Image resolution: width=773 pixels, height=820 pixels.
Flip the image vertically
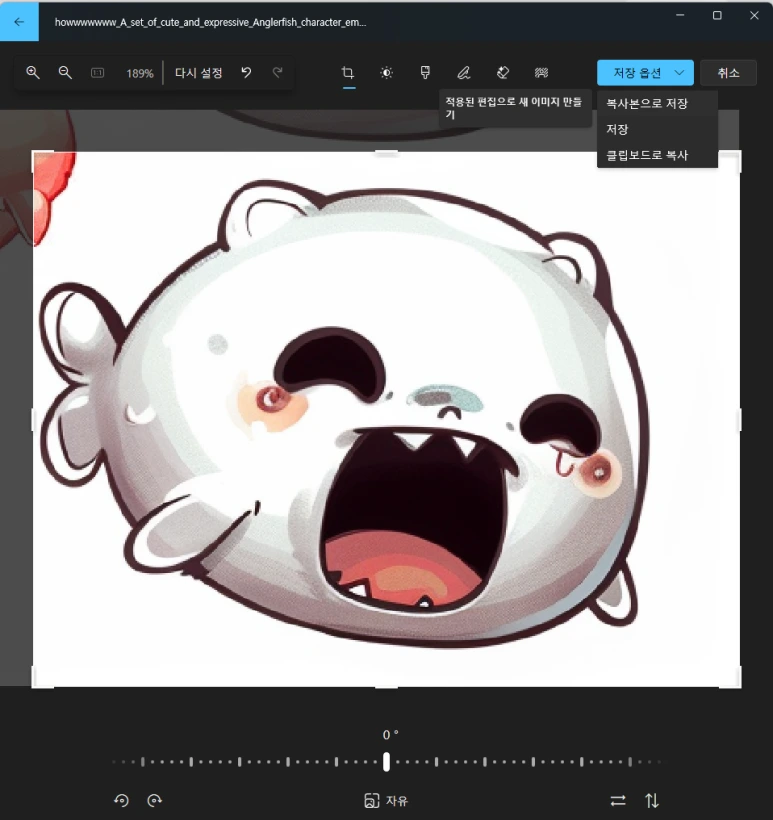point(652,801)
